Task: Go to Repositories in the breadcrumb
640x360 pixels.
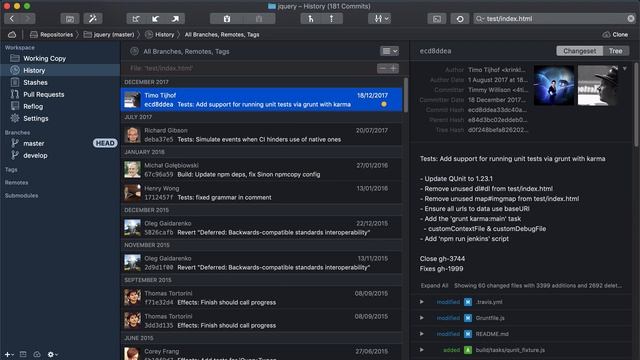Action: (x=51, y=35)
